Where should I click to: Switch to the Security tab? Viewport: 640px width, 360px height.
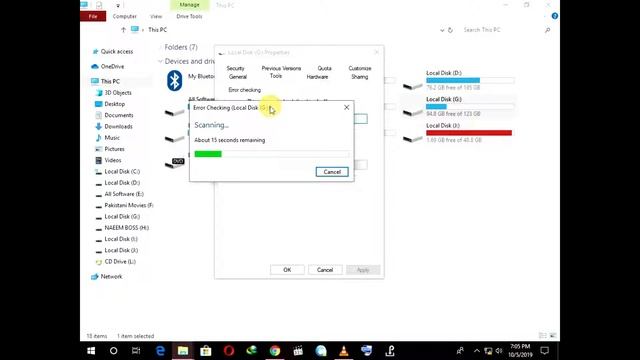pyautogui.click(x=236, y=68)
